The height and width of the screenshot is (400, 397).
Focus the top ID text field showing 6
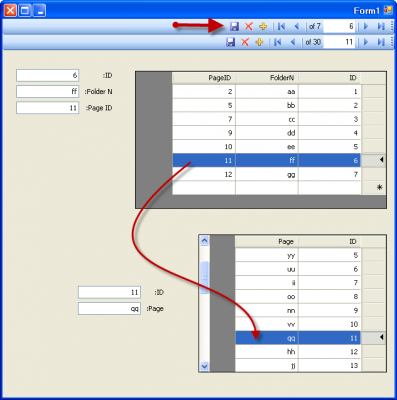tap(48, 75)
